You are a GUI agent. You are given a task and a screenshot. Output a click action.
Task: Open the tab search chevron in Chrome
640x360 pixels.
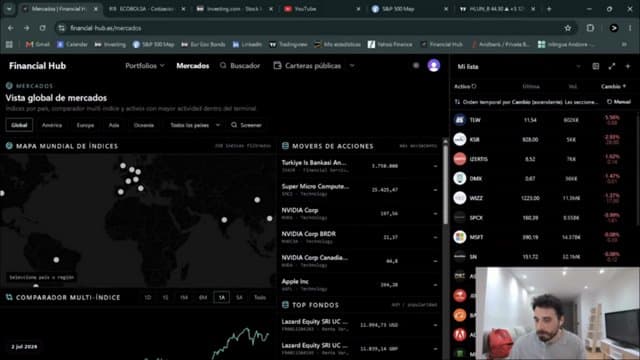9,9
